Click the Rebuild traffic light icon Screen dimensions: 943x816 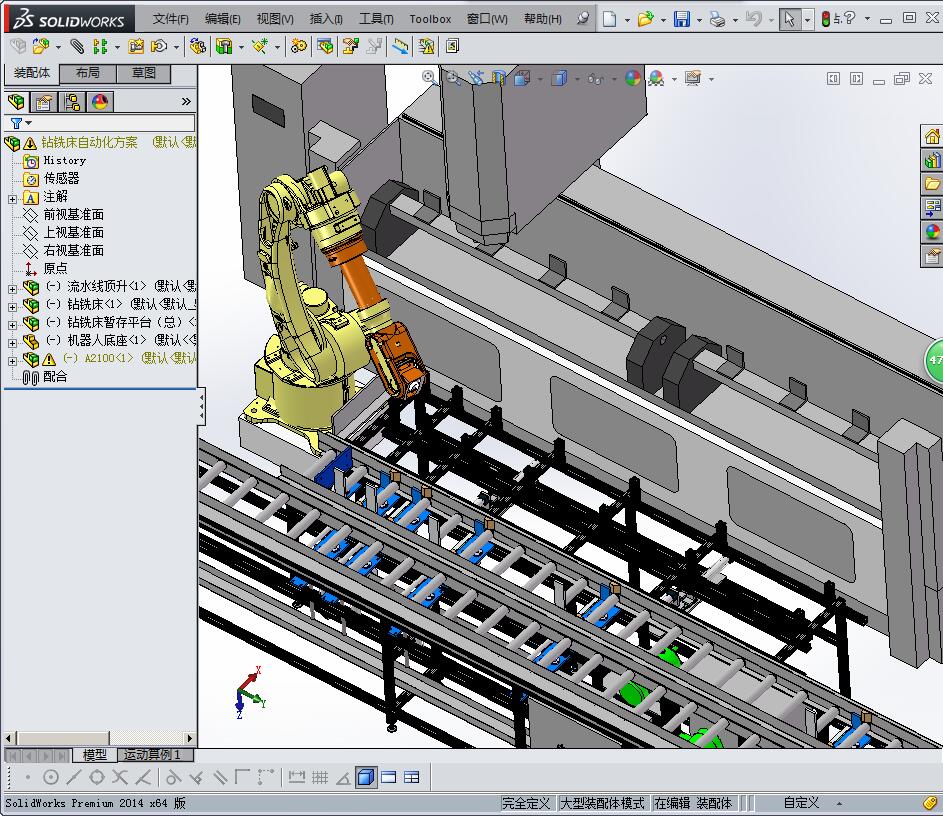pos(826,19)
